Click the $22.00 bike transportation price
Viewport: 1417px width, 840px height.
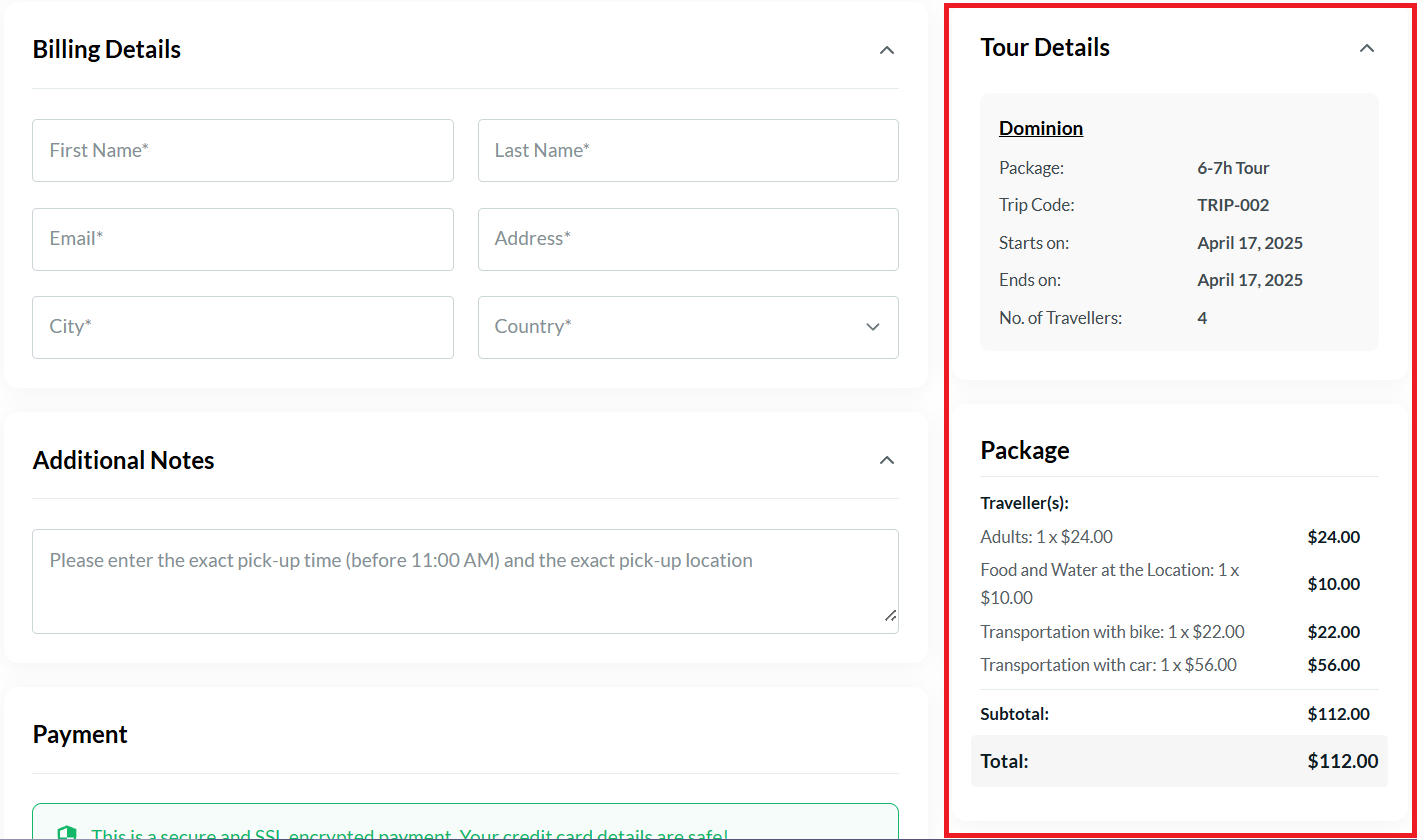pos(1333,632)
